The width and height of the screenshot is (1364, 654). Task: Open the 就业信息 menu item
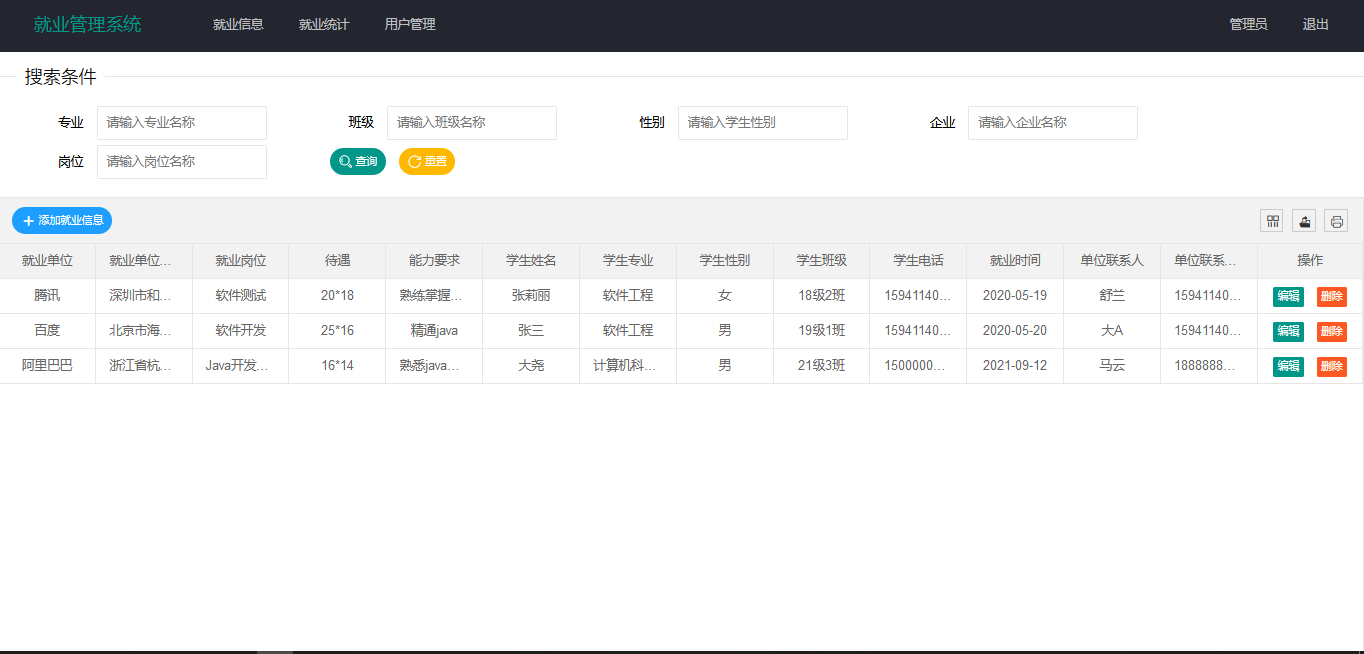[x=238, y=24]
